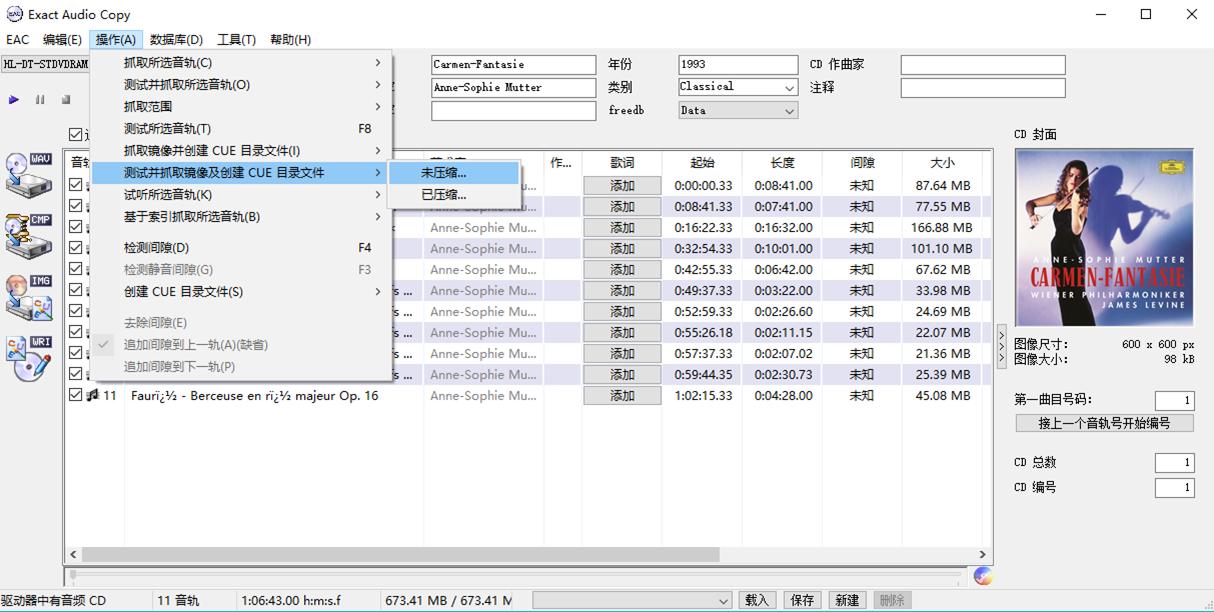1214x612 pixels.
Task: Select 检测间隙(D) menu entry
Action: tap(242, 247)
